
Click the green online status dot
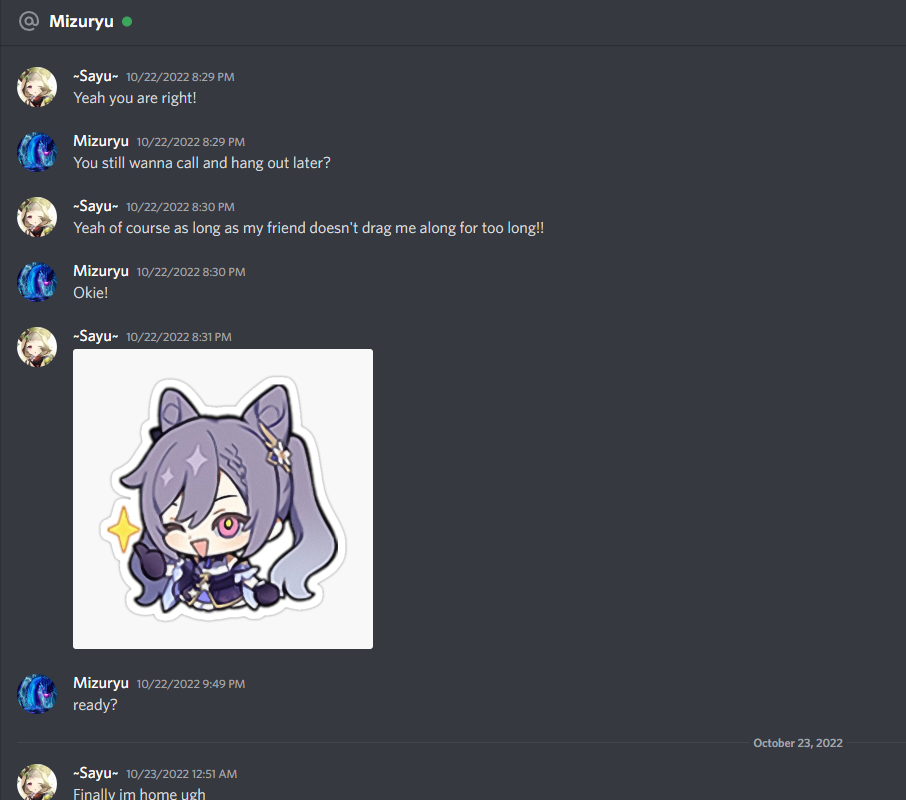coord(127,22)
